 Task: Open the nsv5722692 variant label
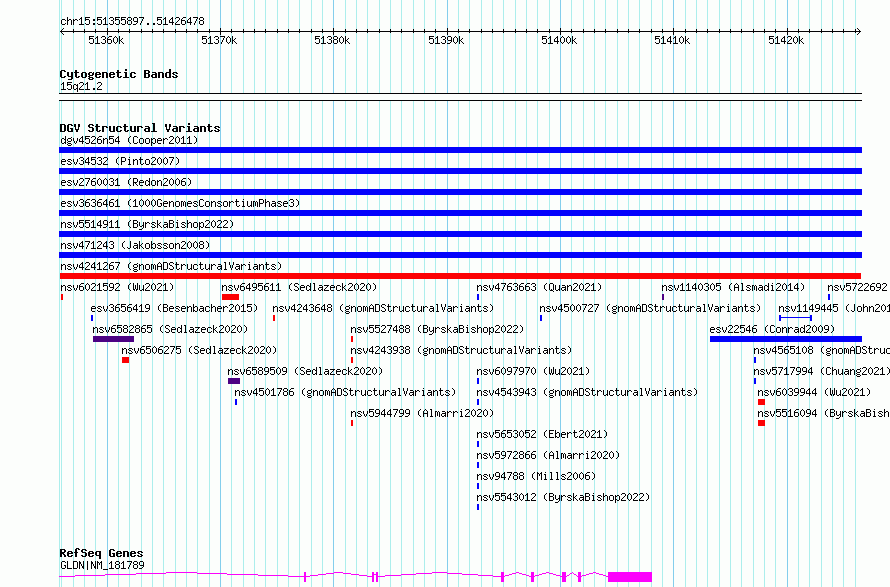[x=857, y=287]
